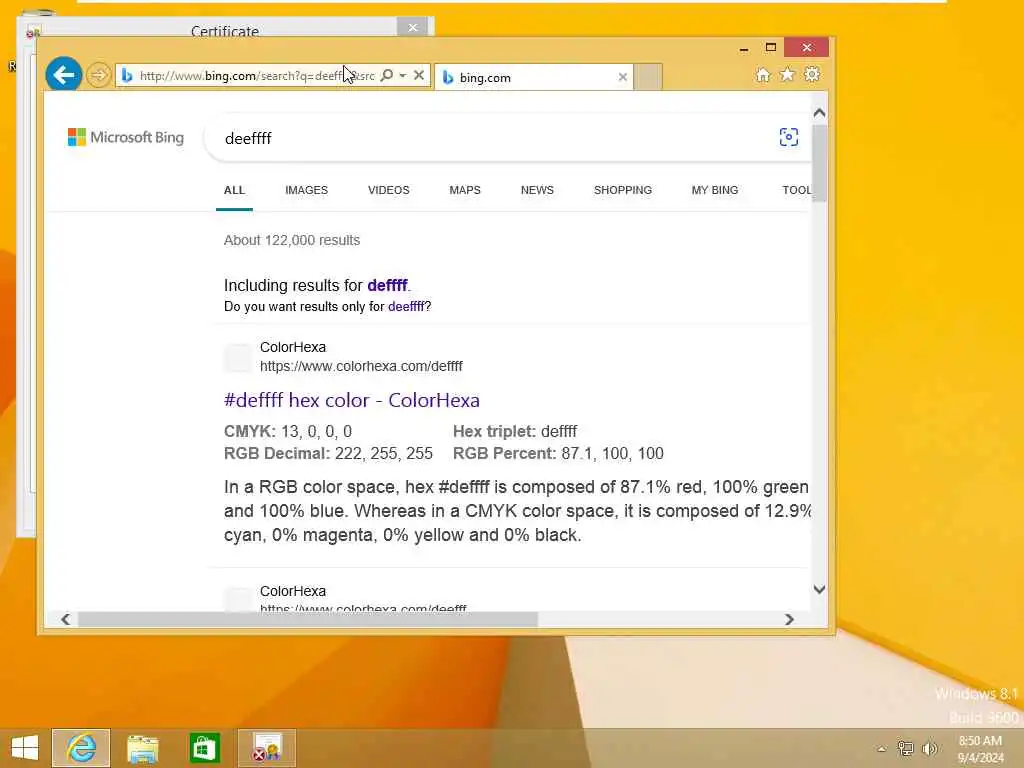Select the bing.com browser tab
The width and height of the screenshot is (1024, 768).
click(534, 77)
